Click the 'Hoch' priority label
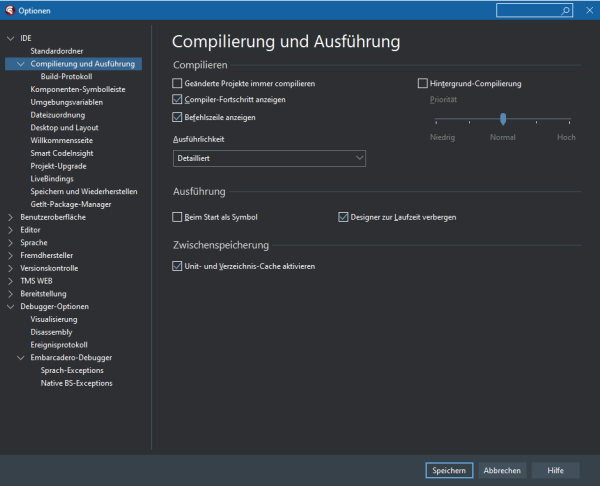This screenshot has width=600, height=486. tap(566, 137)
